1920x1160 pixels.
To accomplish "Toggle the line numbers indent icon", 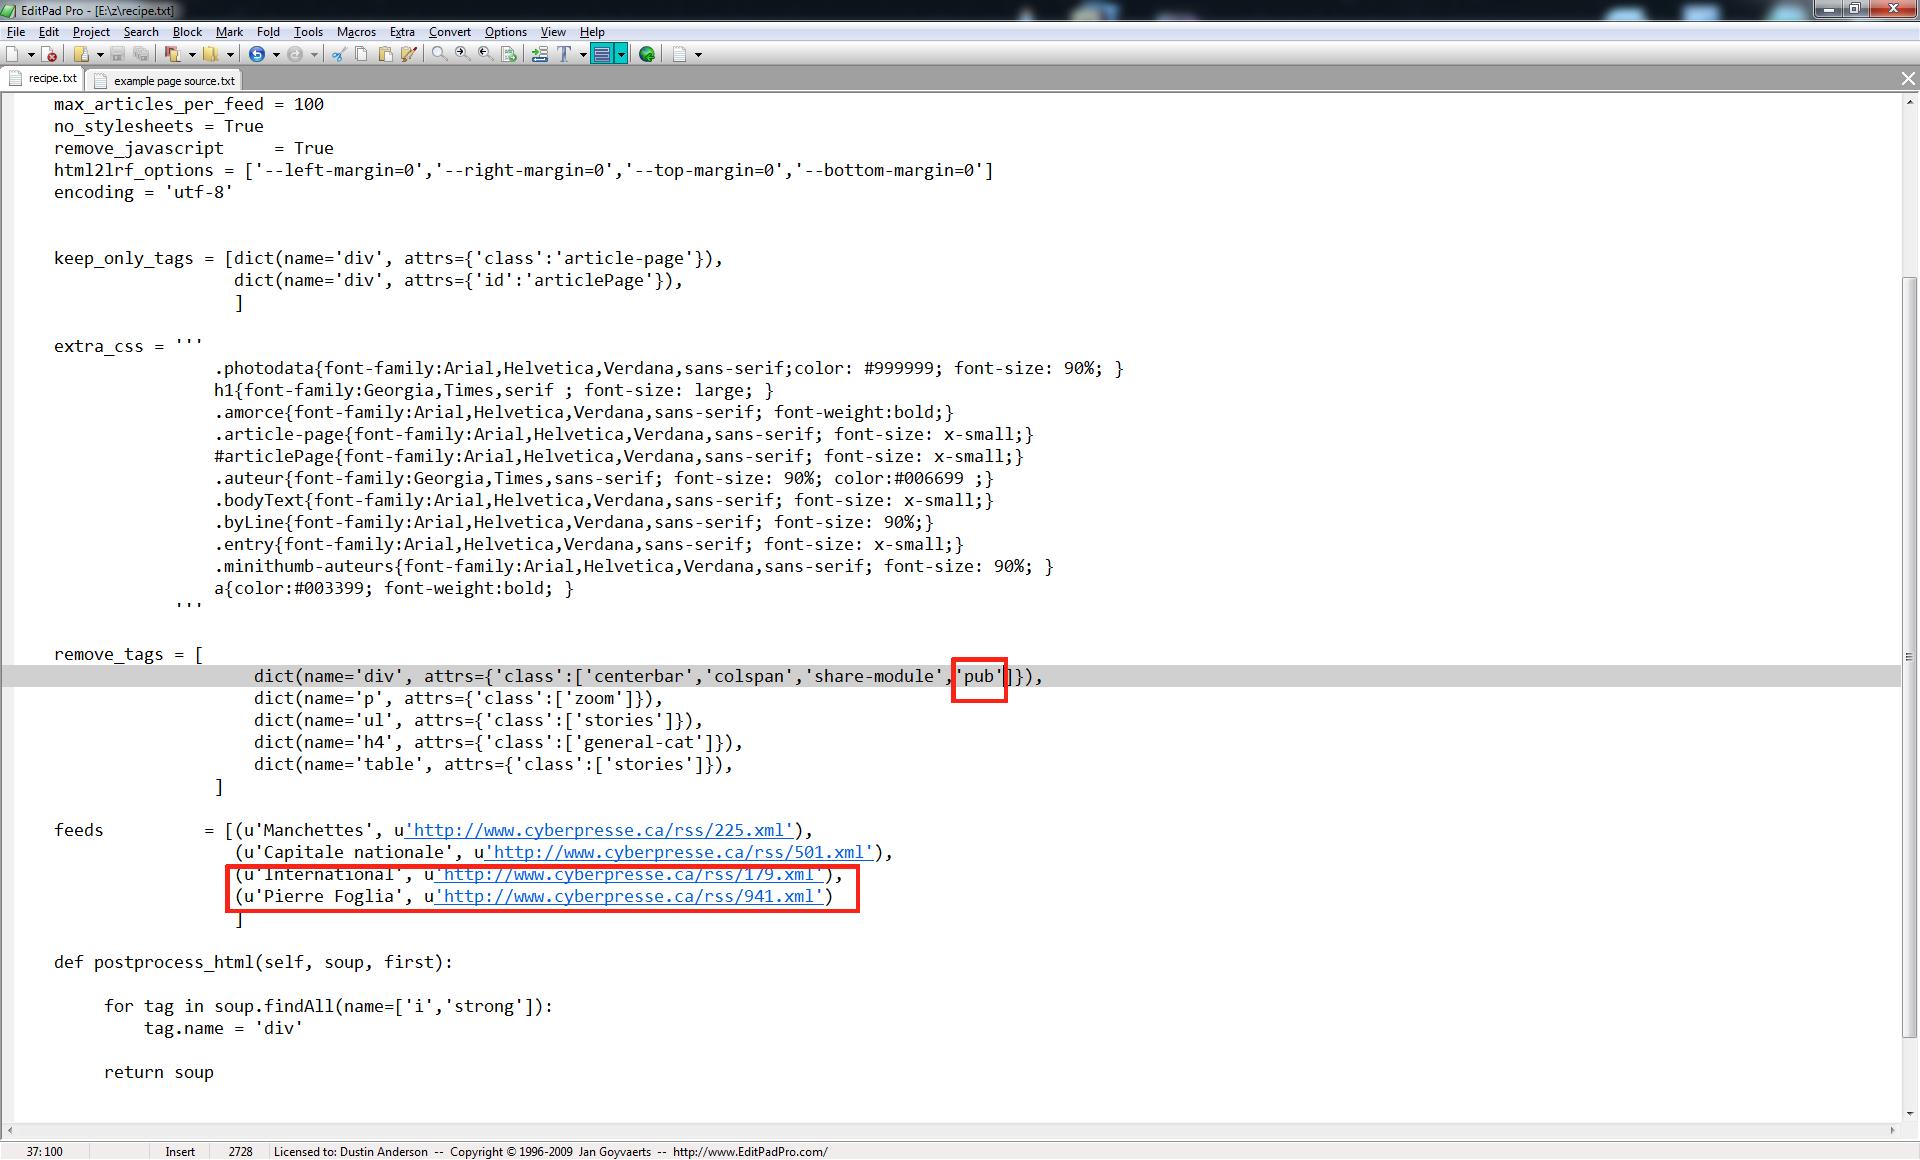I will tap(540, 54).
